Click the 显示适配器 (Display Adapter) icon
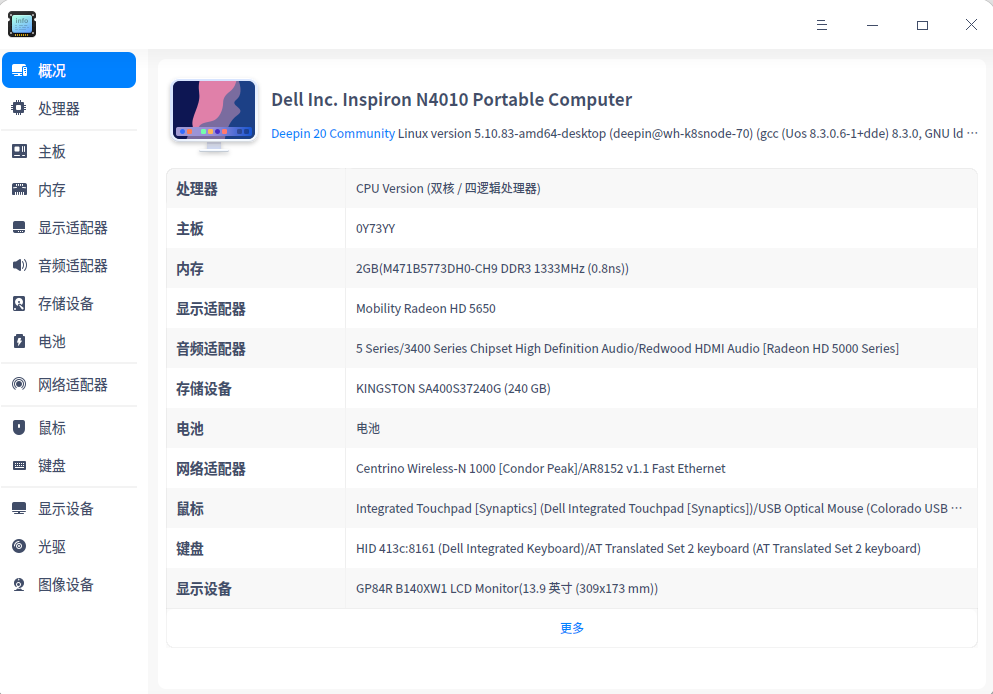 click(x=18, y=227)
